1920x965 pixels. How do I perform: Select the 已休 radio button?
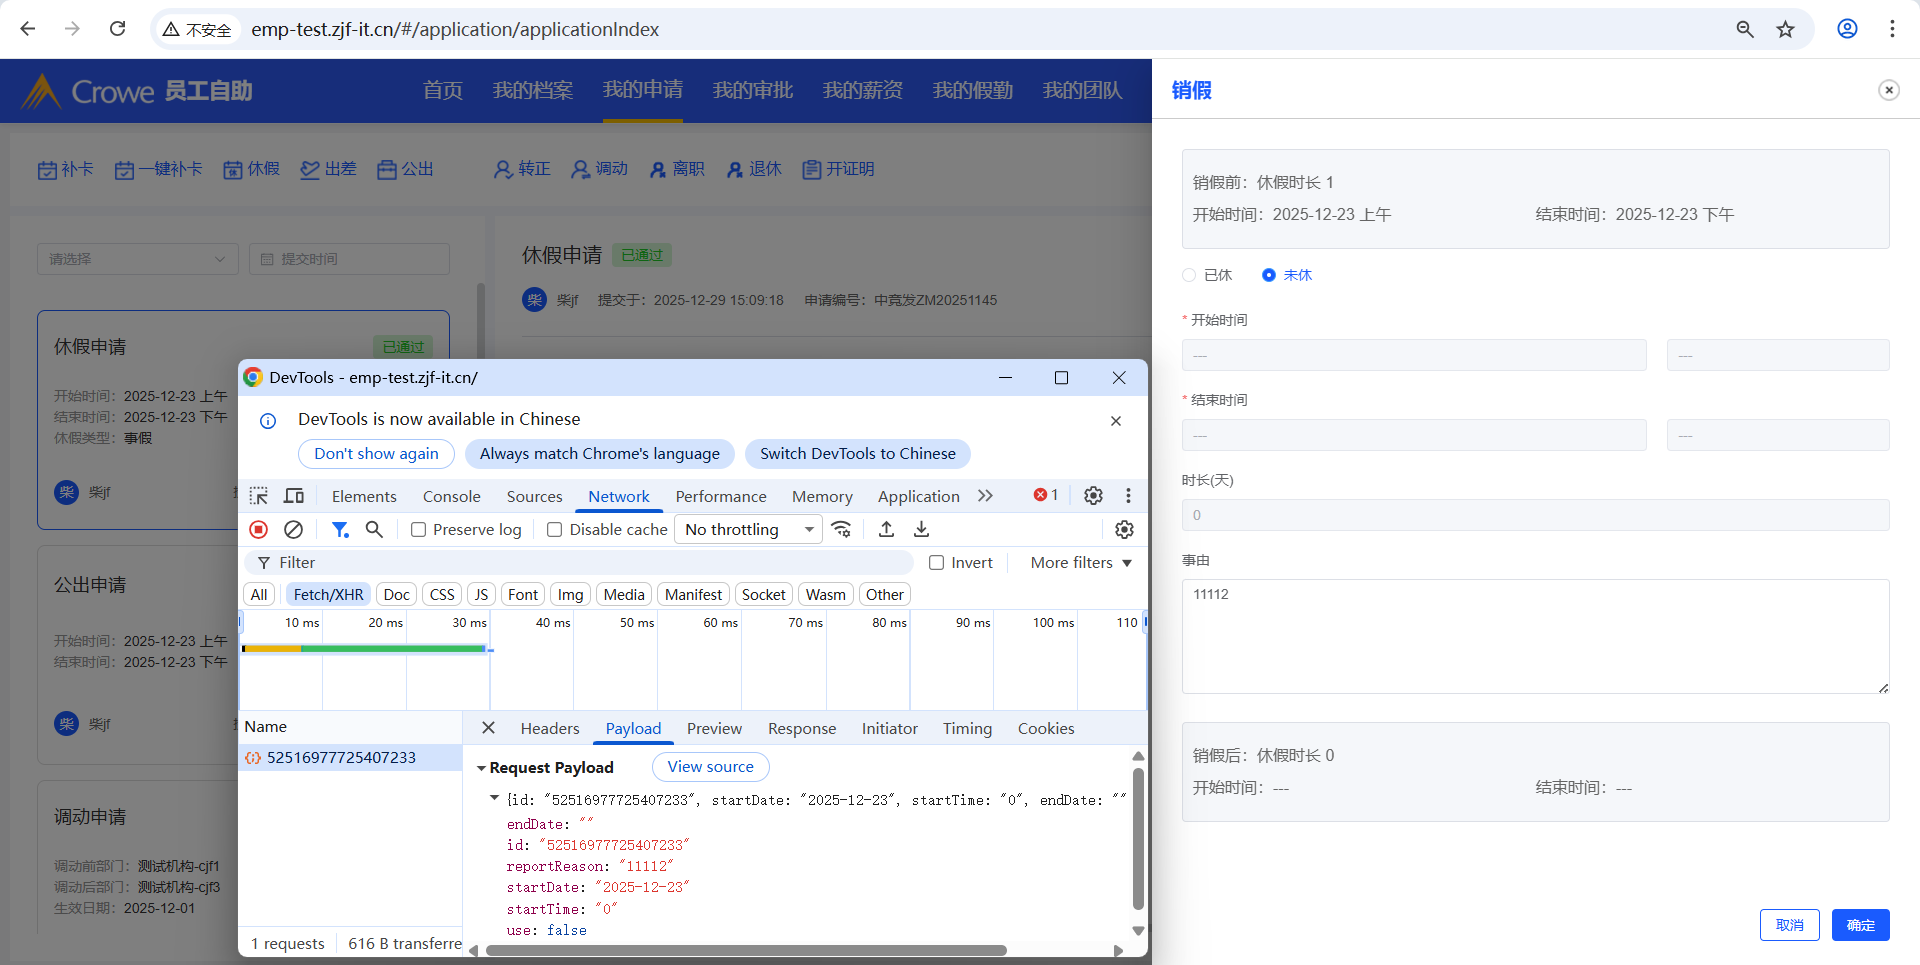pos(1189,275)
